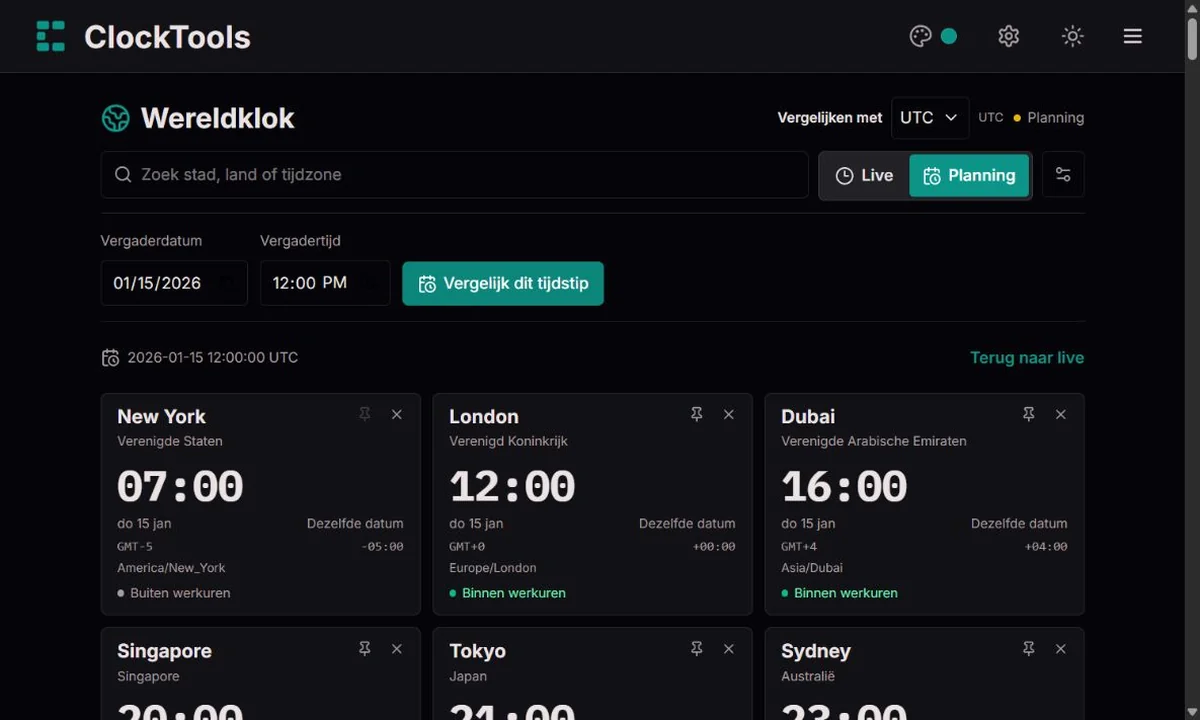Remove the Dubai card
The width and height of the screenshot is (1200, 720).
[1061, 414]
